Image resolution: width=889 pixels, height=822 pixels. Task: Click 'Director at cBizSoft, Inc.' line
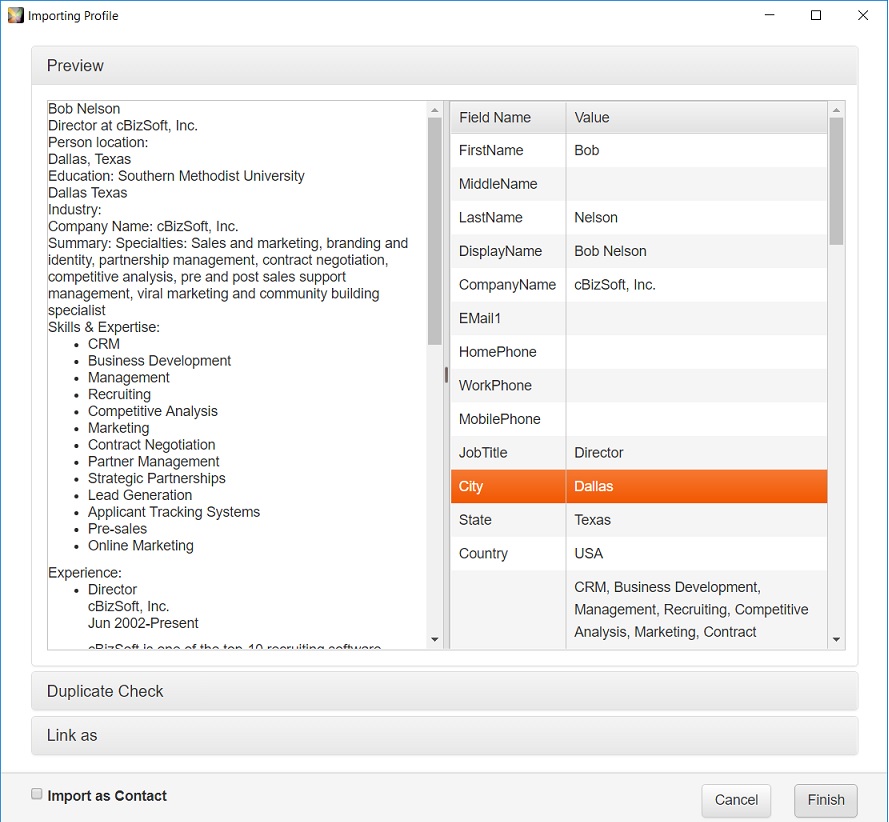(122, 125)
